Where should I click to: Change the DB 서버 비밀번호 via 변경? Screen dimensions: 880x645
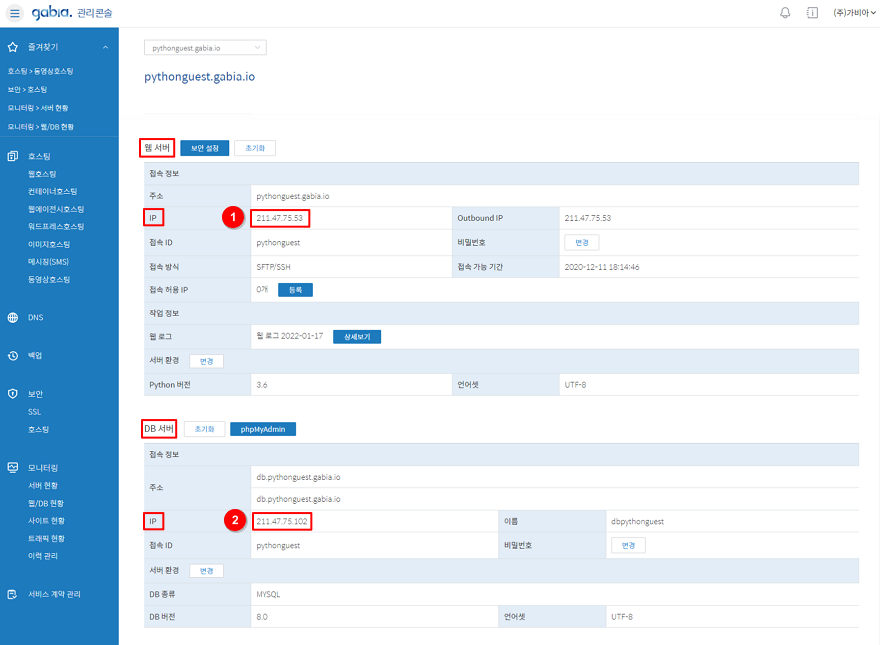628,546
